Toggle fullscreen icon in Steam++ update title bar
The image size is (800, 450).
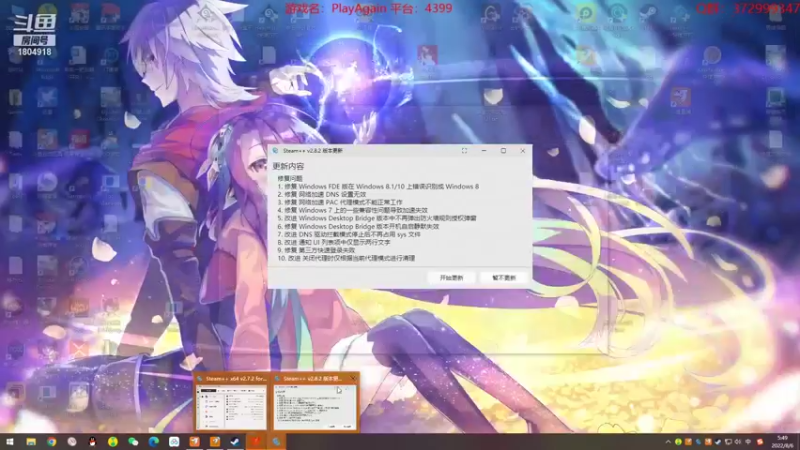coord(464,151)
